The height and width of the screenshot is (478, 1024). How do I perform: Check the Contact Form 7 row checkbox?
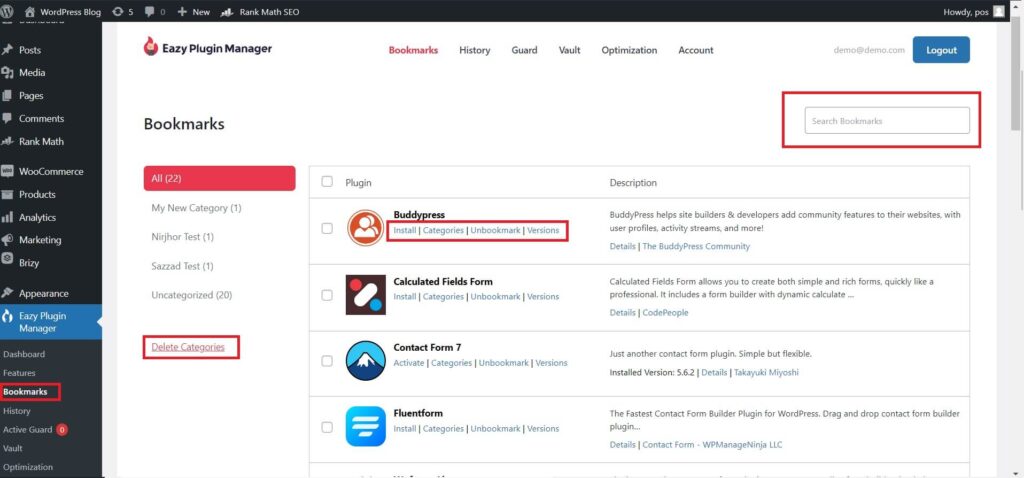click(x=327, y=360)
